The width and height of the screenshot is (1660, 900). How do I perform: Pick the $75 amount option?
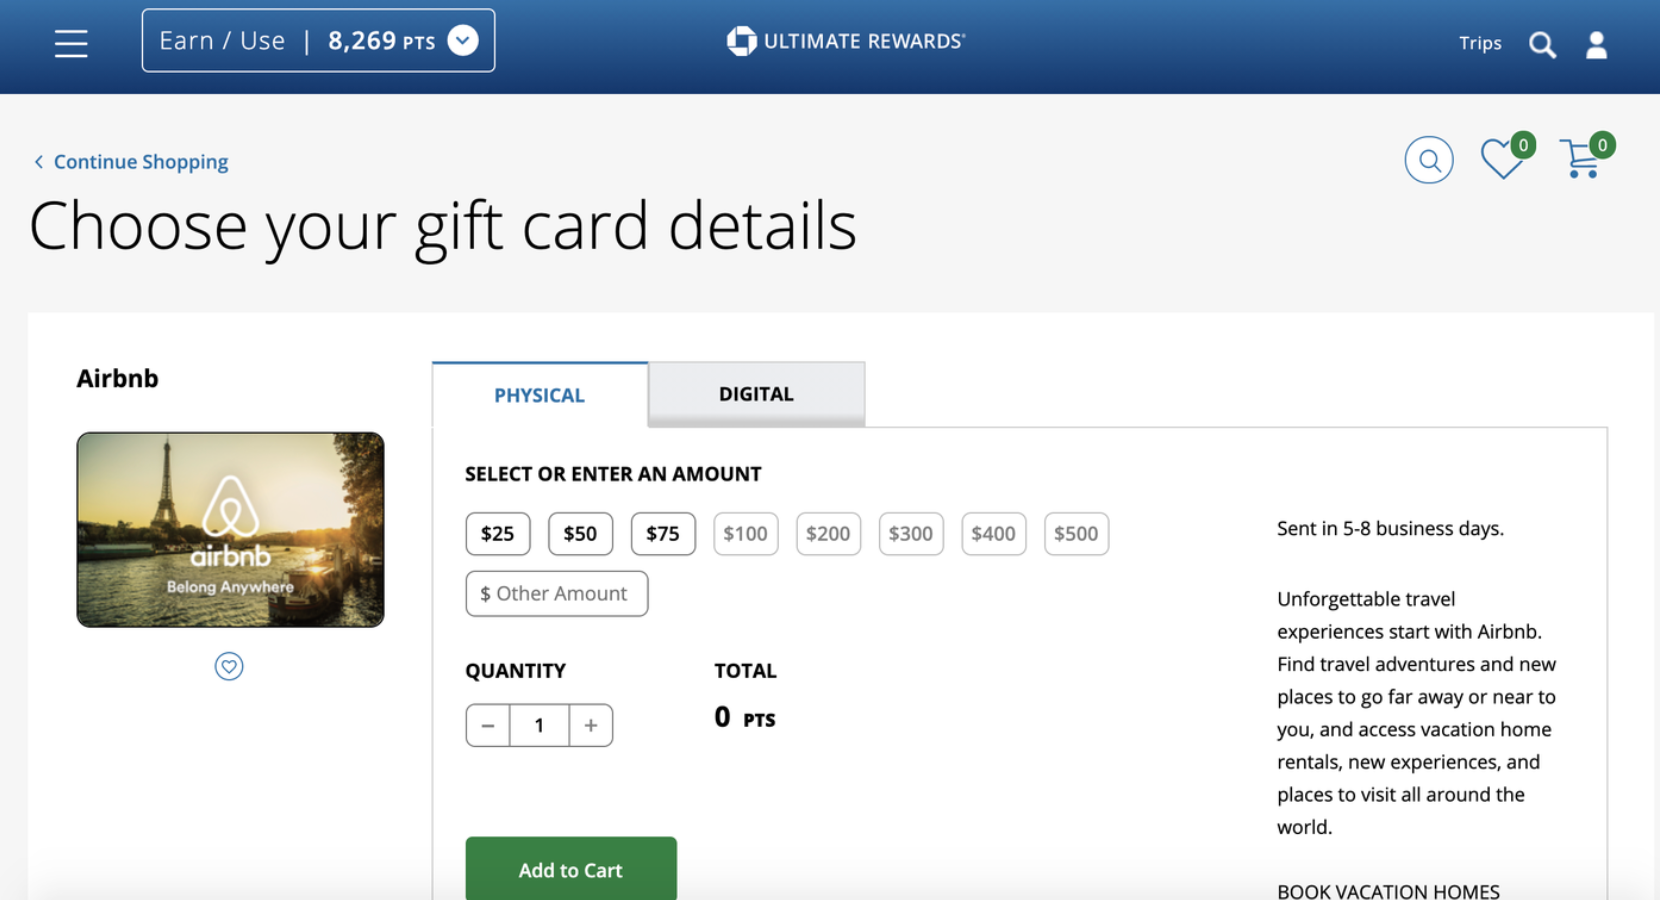pyautogui.click(x=663, y=534)
